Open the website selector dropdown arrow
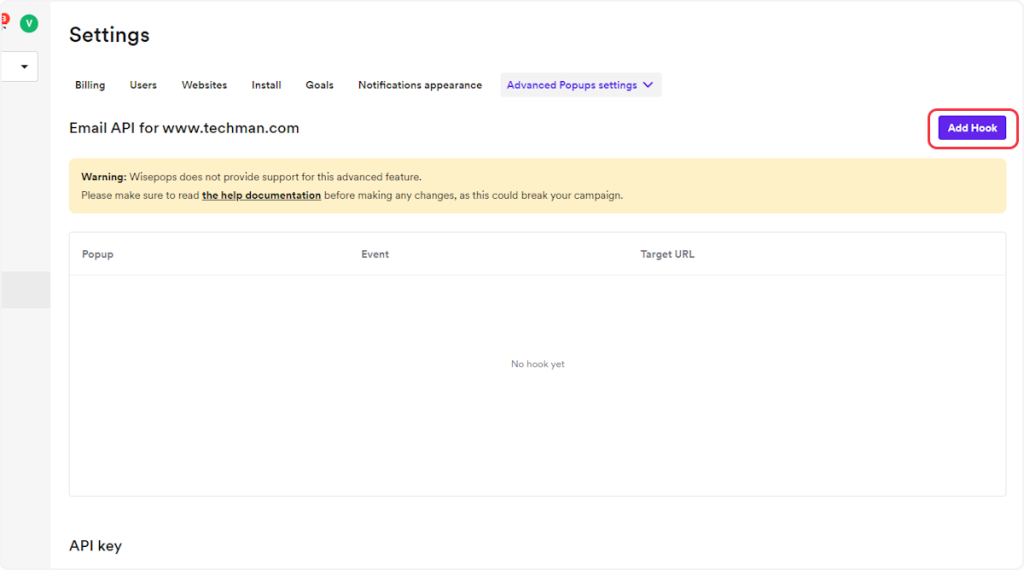This screenshot has height=570, width=1024. pos(24,67)
